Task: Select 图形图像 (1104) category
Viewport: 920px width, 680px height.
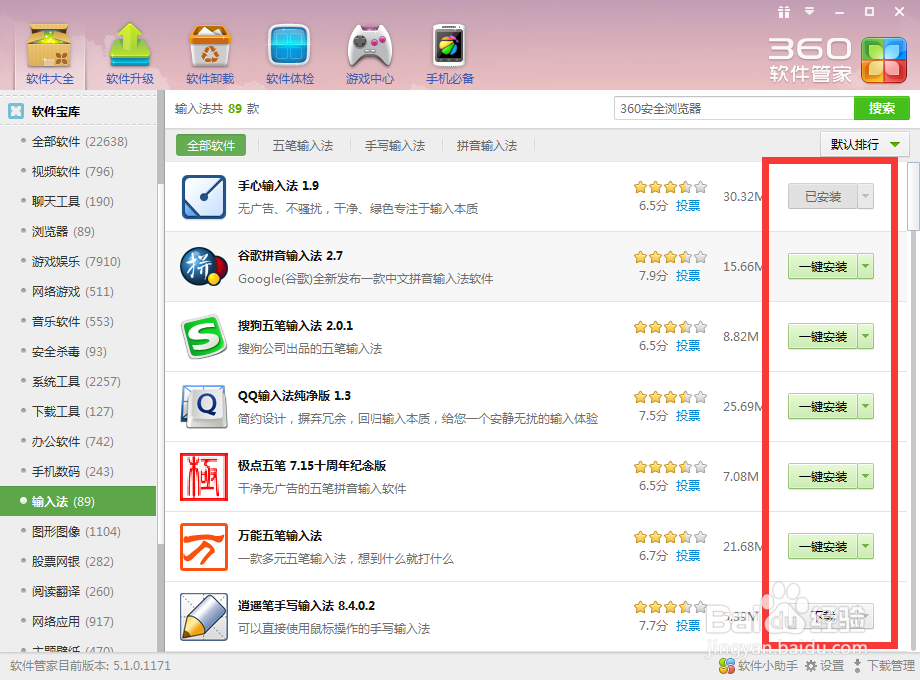Action: click(x=78, y=531)
